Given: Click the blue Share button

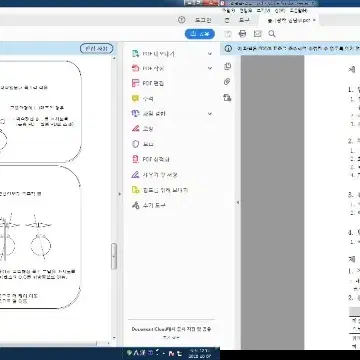Looking at the screenshot, I should (x=200, y=34).
